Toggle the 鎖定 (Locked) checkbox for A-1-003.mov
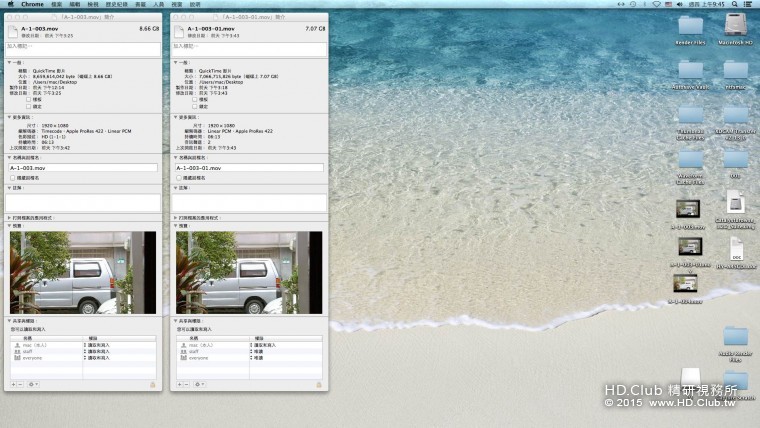Viewport: 760px width, 428px height. [28, 105]
